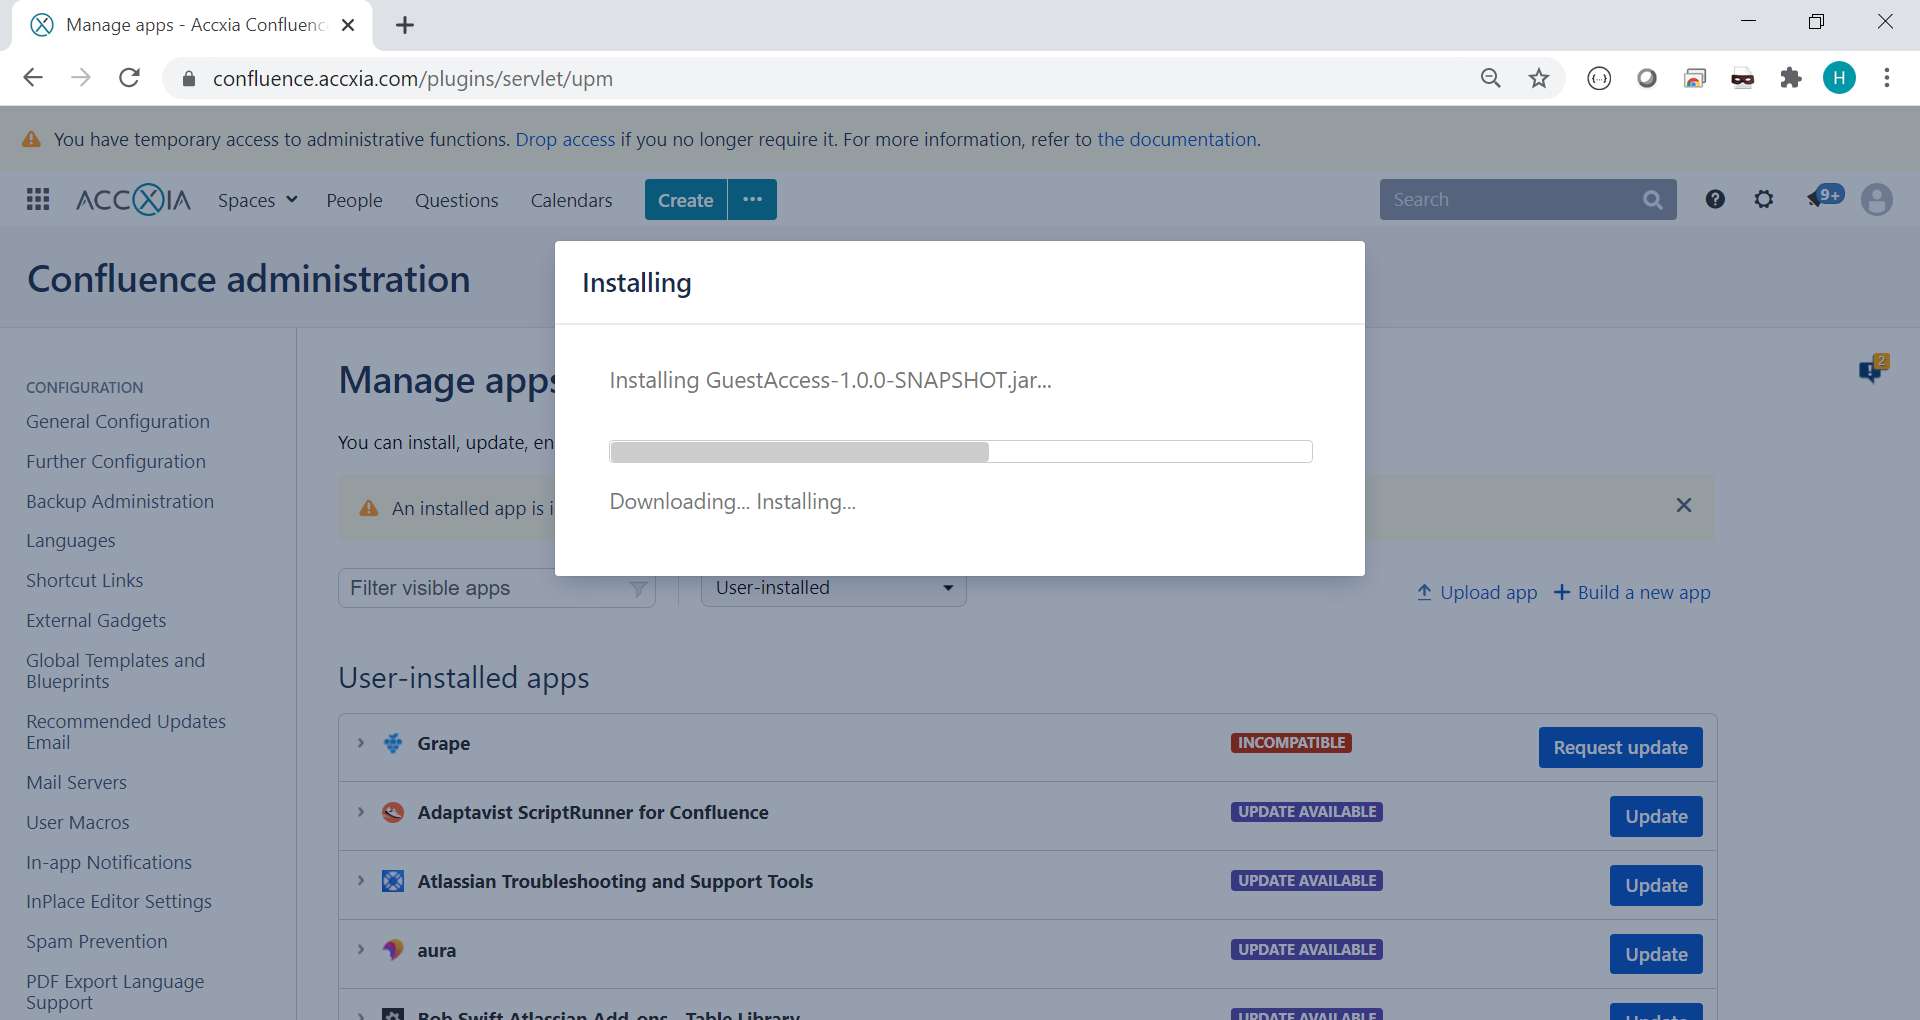
Task: Click the filter funnel icon
Action: click(638, 589)
